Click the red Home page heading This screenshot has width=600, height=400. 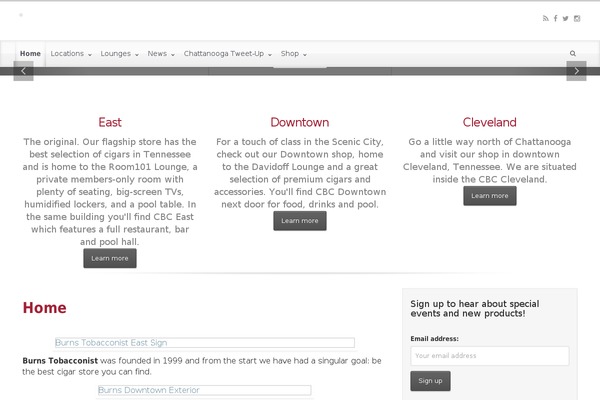click(44, 308)
